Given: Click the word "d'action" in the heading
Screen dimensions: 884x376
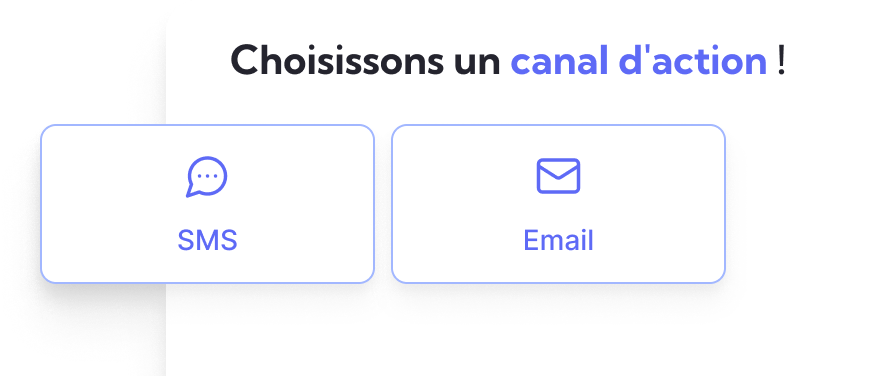Looking at the screenshot, I should pyautogui.click(x=693, y=61).
